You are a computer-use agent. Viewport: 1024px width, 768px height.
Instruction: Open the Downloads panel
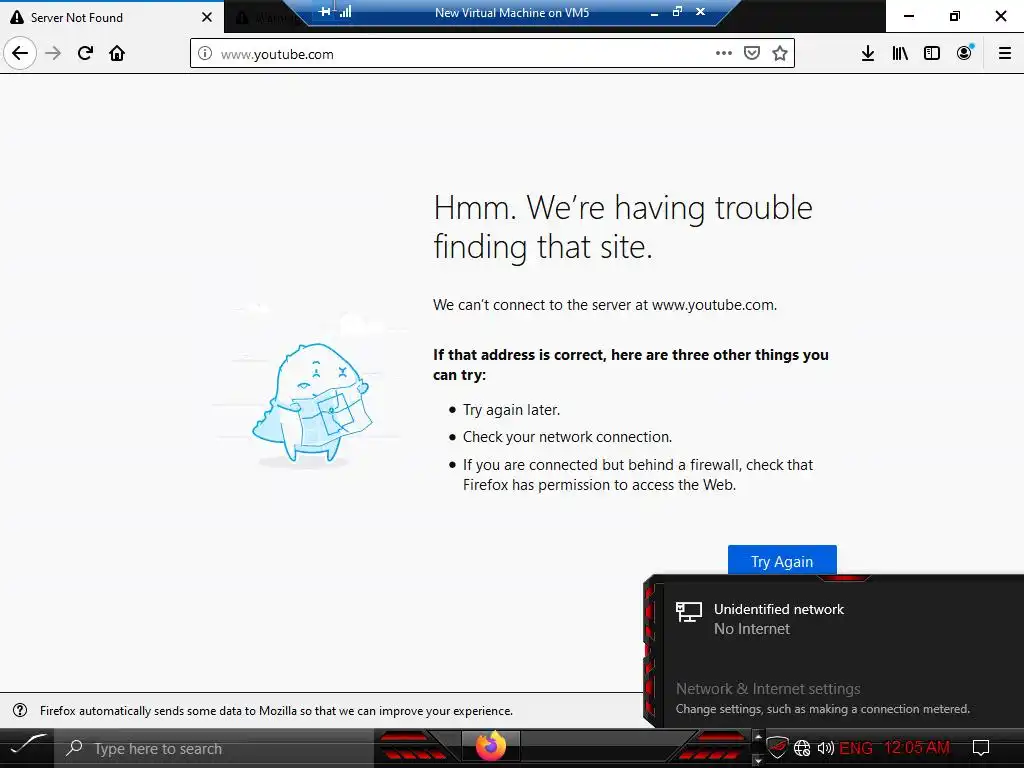pos(868,54)
